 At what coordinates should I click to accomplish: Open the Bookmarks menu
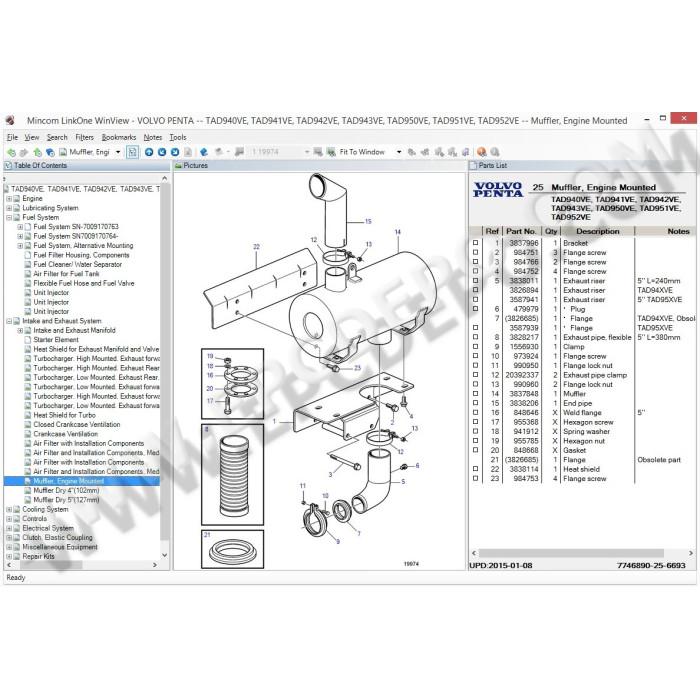click(119, 138)
